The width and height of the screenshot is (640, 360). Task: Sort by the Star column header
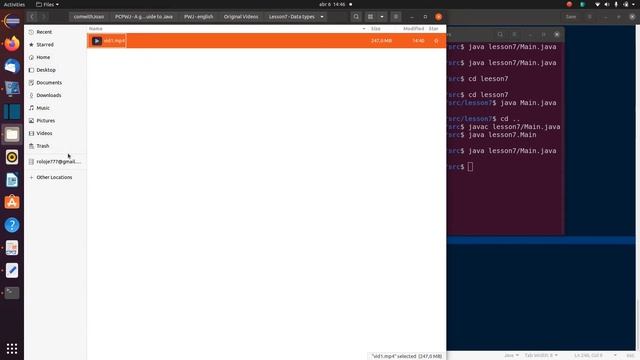coord(433,29)
